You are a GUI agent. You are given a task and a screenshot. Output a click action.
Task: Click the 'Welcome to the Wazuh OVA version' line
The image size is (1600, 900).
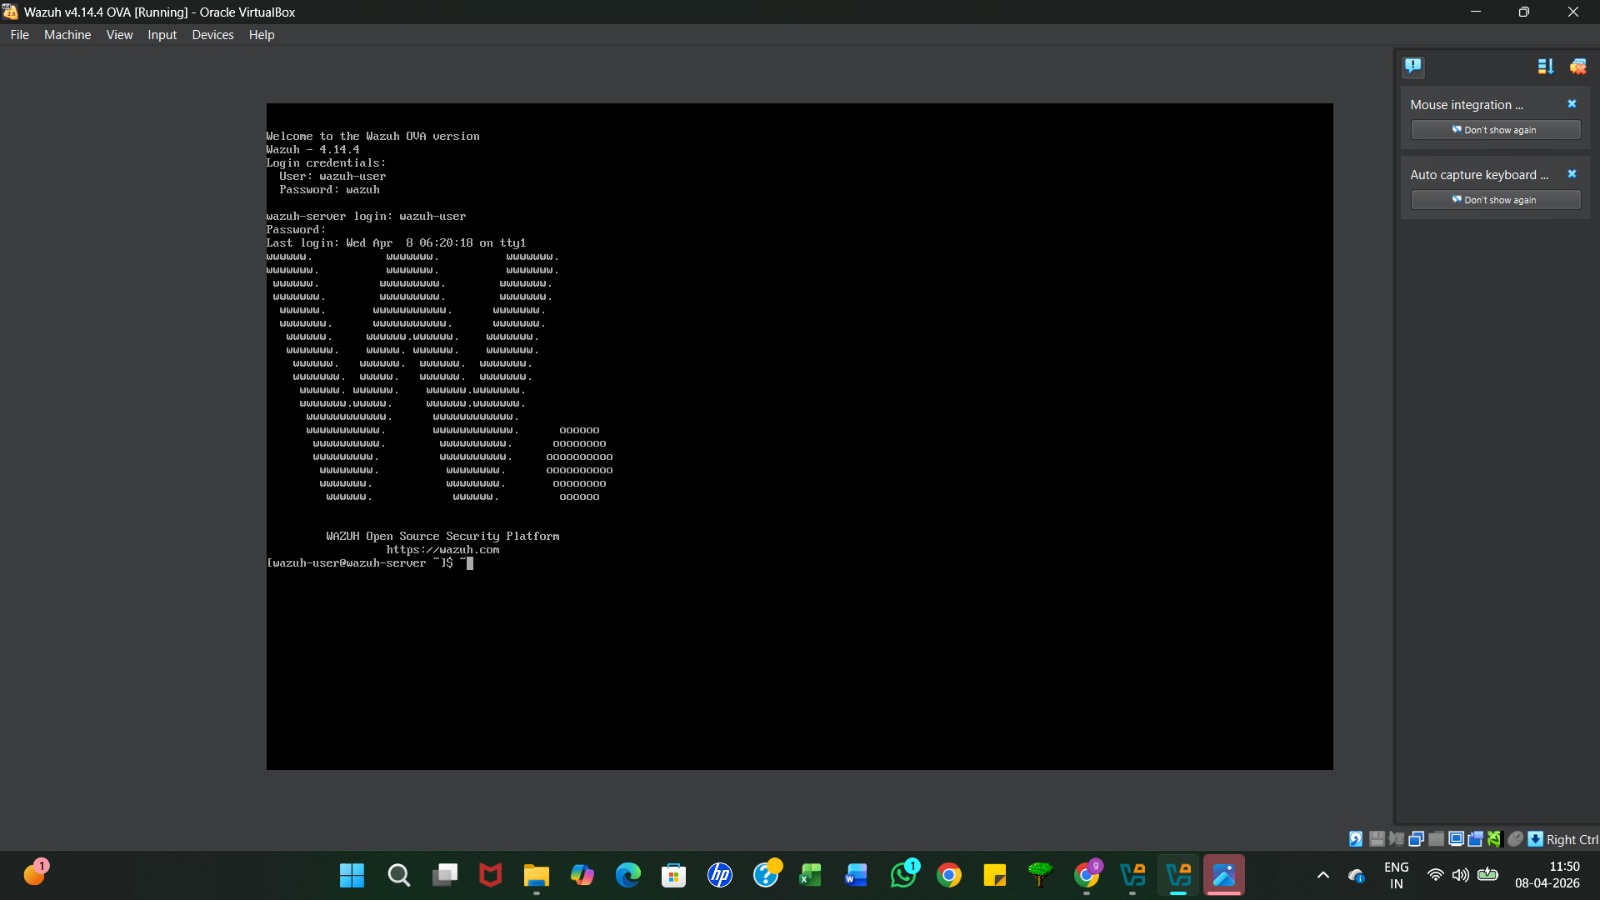pos(373,136)
